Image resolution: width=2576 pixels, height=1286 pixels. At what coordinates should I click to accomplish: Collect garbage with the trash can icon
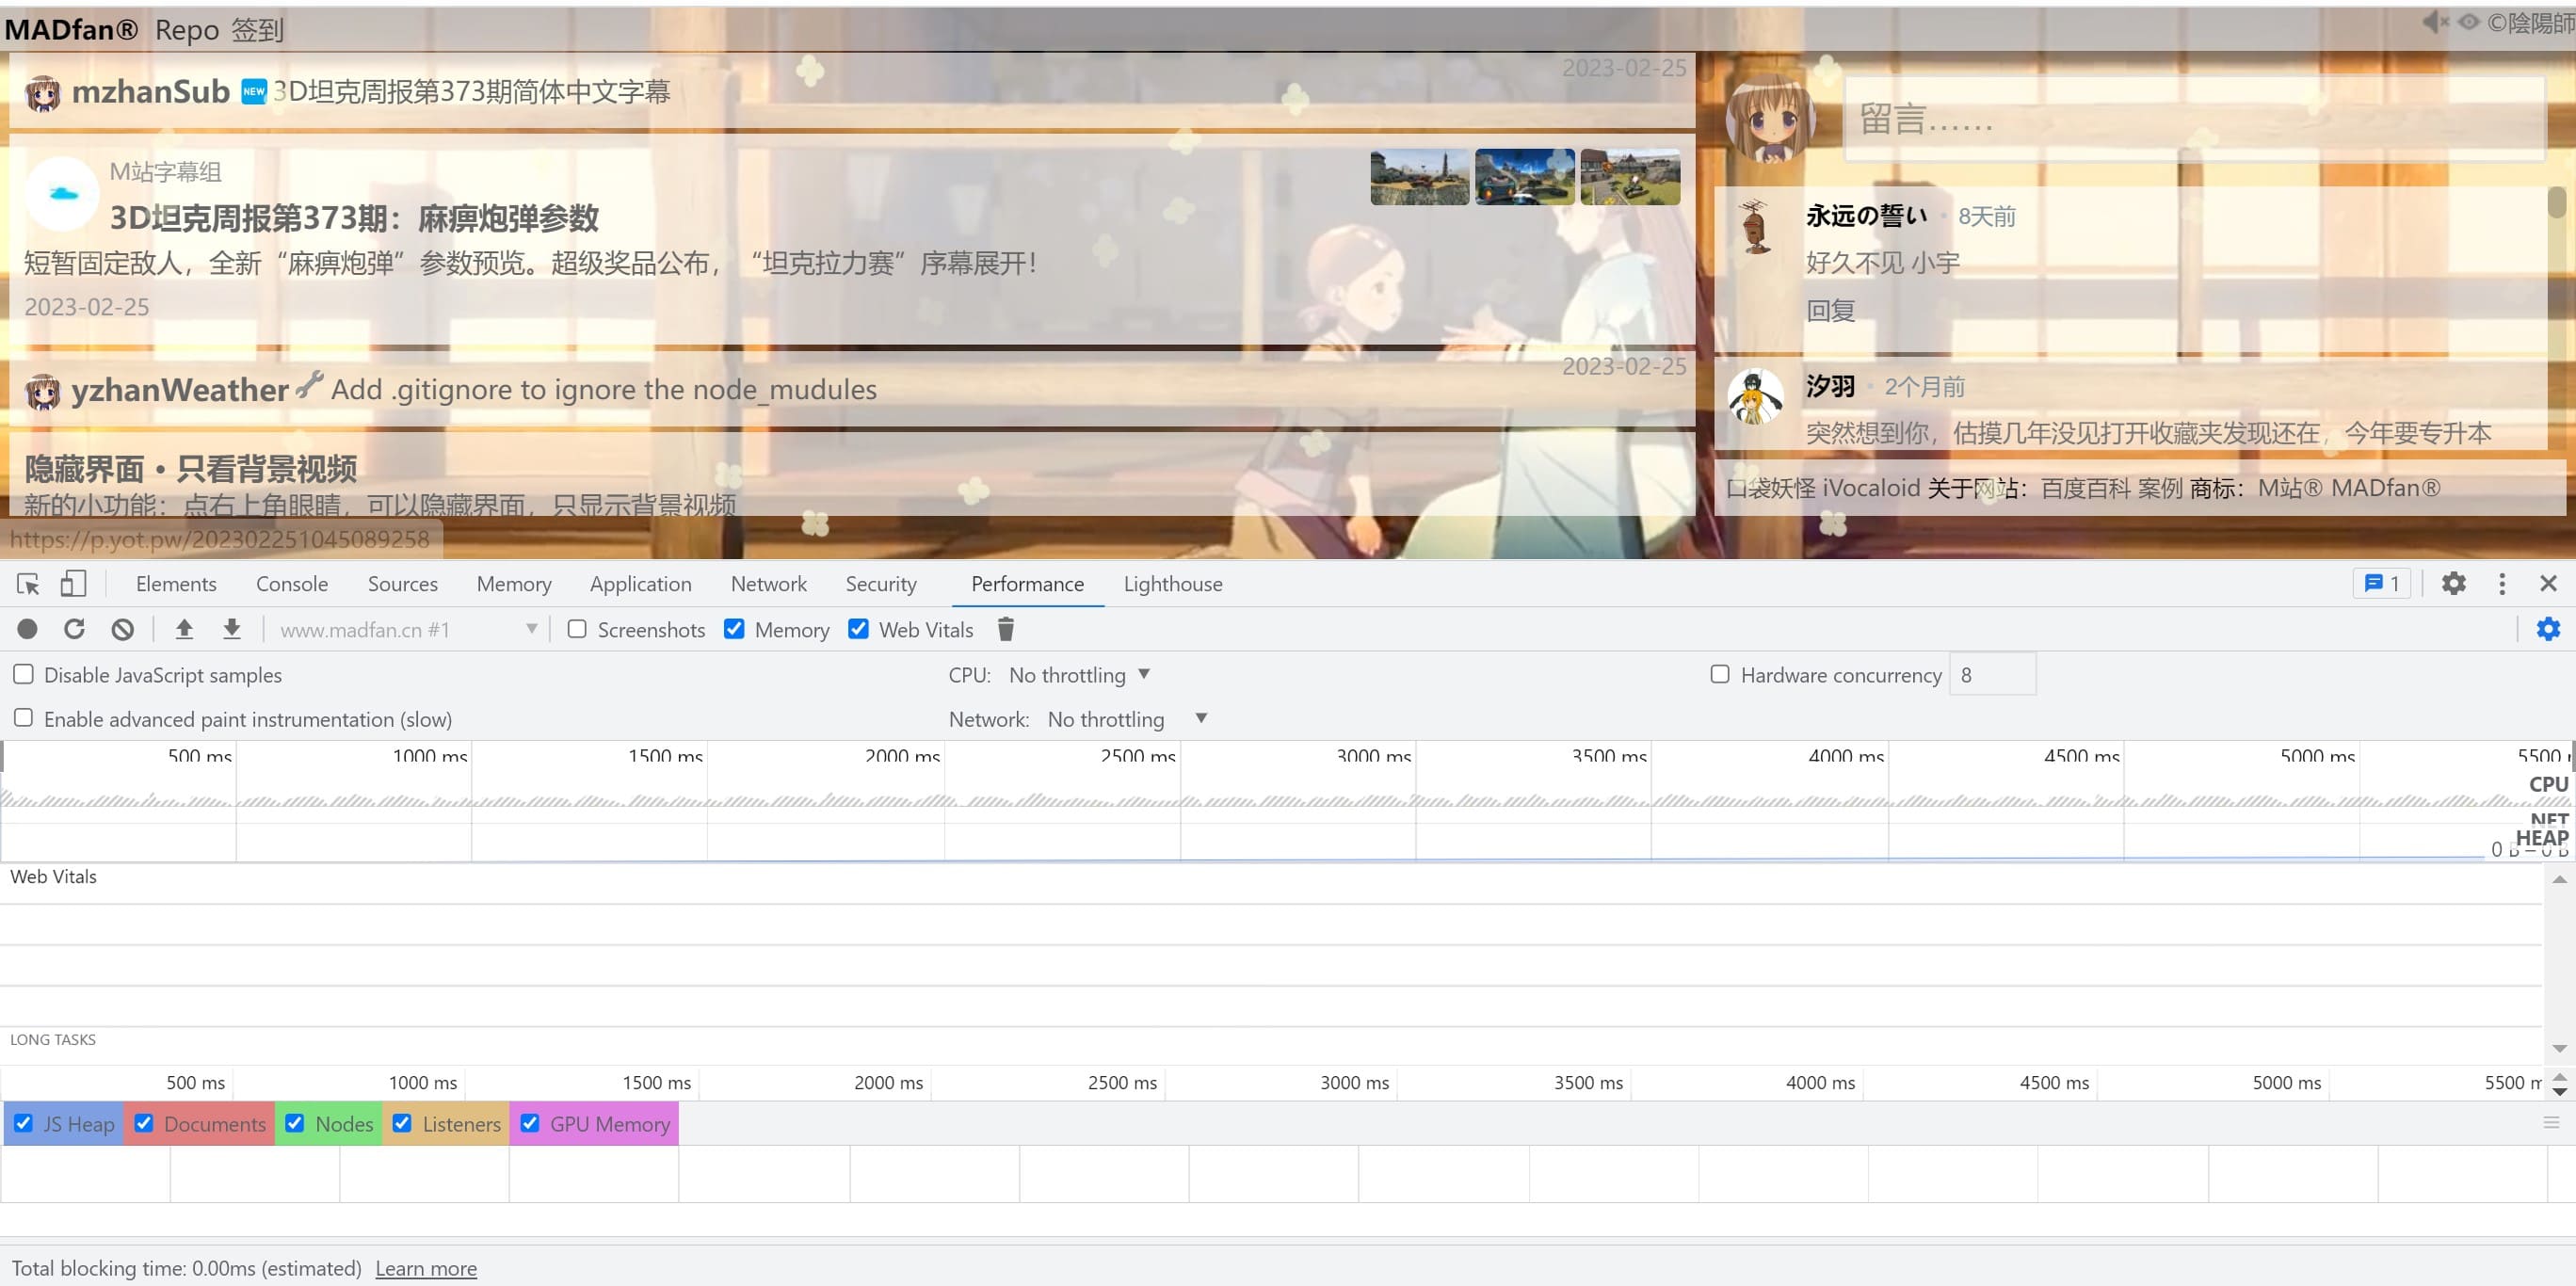click(x=1006, y=629)
